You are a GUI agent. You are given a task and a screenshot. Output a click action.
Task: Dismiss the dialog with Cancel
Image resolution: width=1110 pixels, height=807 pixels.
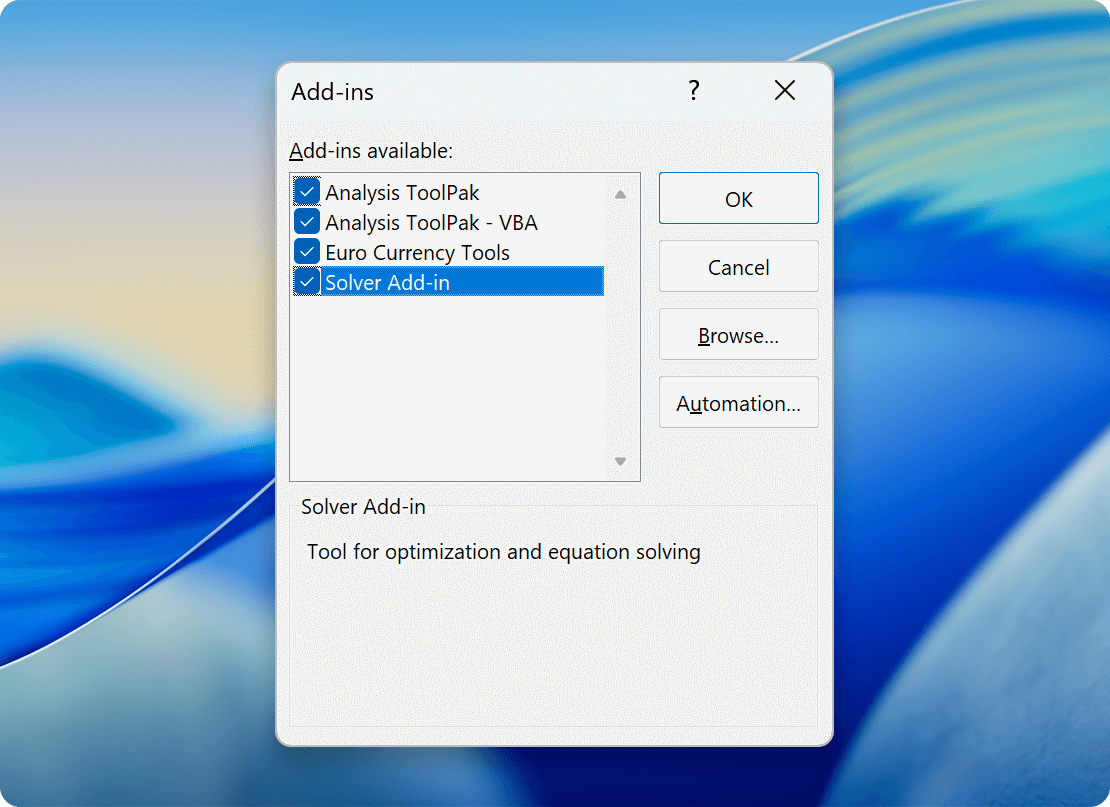[738, 266]
